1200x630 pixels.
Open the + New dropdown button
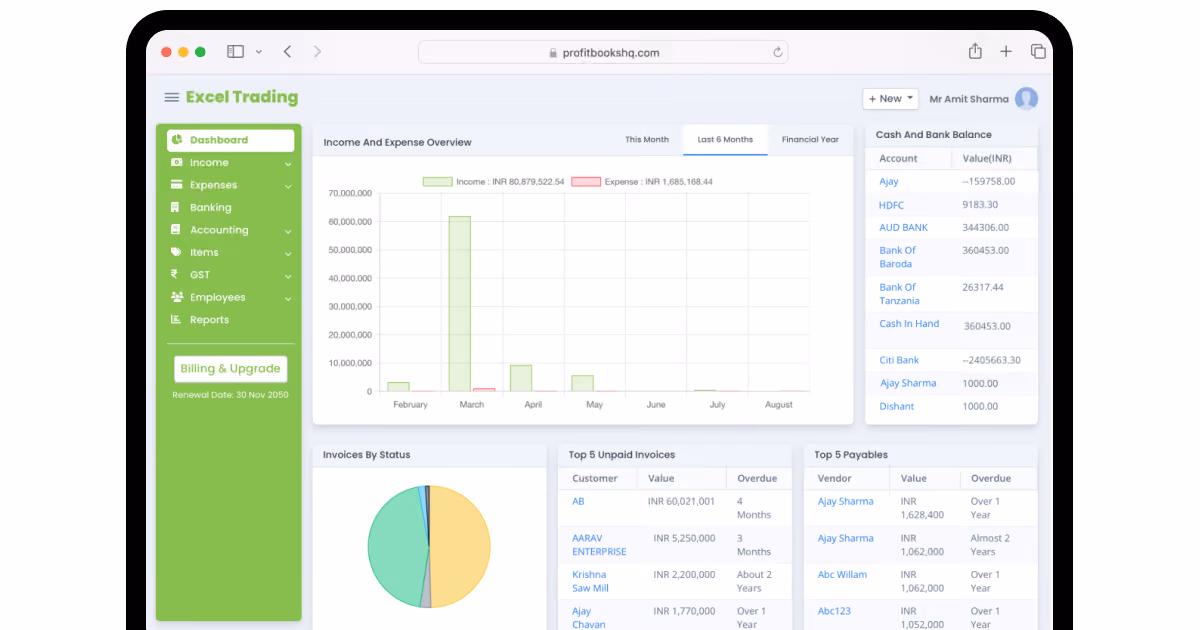click(890, 99)
